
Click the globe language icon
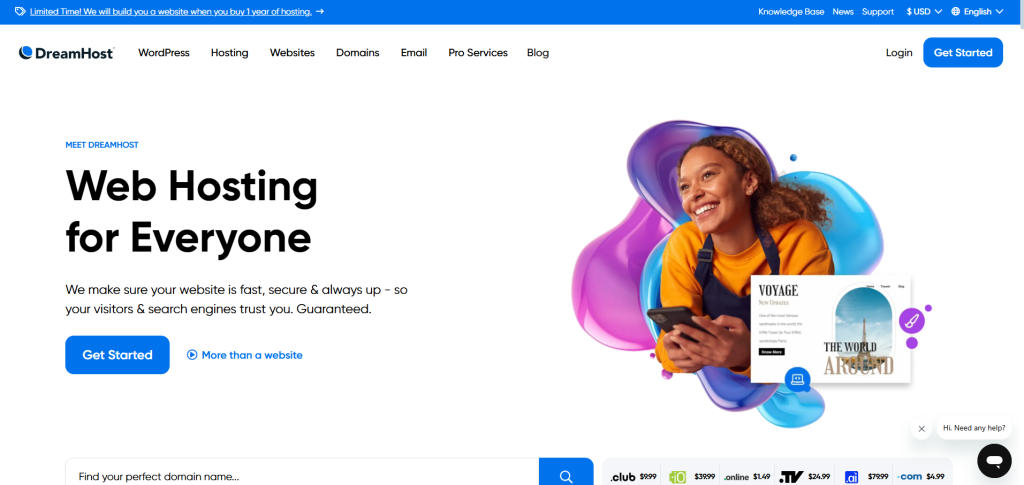coord(956,12)
